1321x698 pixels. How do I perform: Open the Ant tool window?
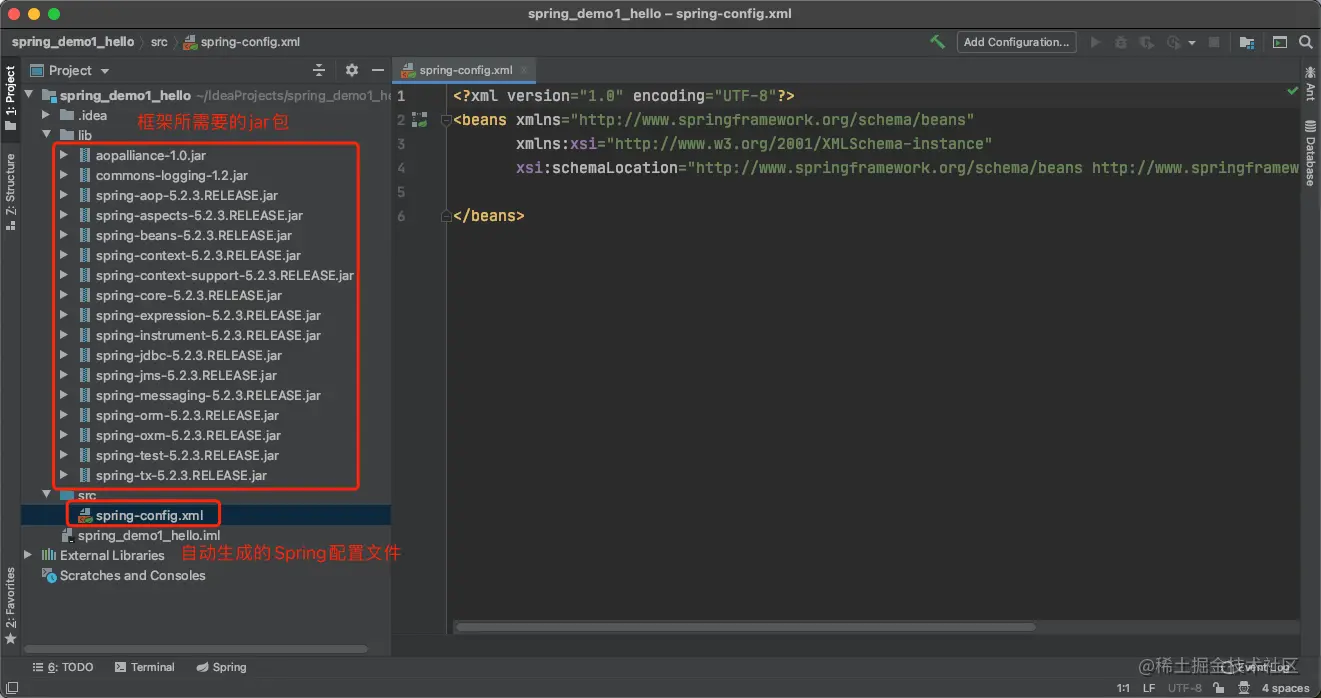[1310, 82]
